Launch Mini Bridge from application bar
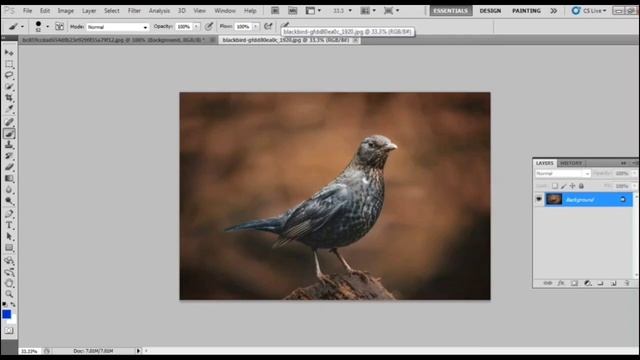 point(293,11)
